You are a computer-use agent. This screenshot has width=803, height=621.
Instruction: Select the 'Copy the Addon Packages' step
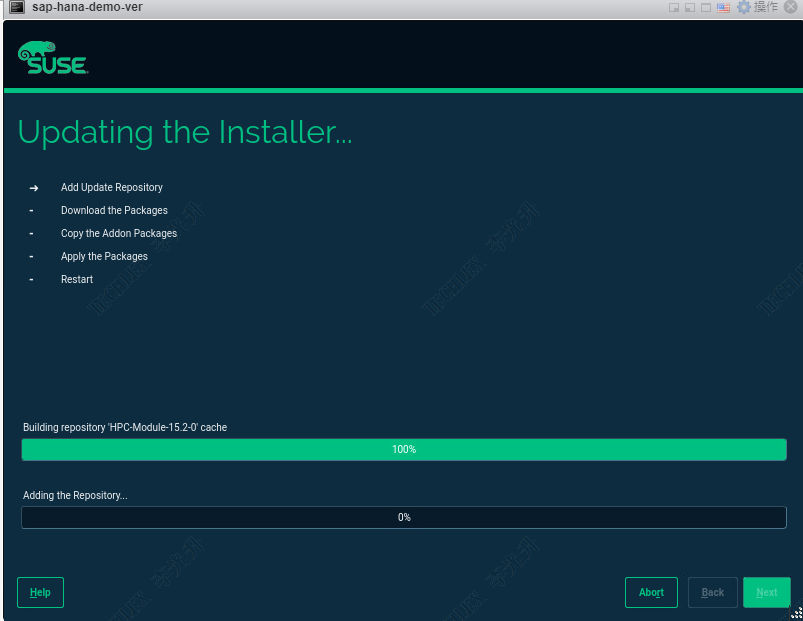coord(119,233)
